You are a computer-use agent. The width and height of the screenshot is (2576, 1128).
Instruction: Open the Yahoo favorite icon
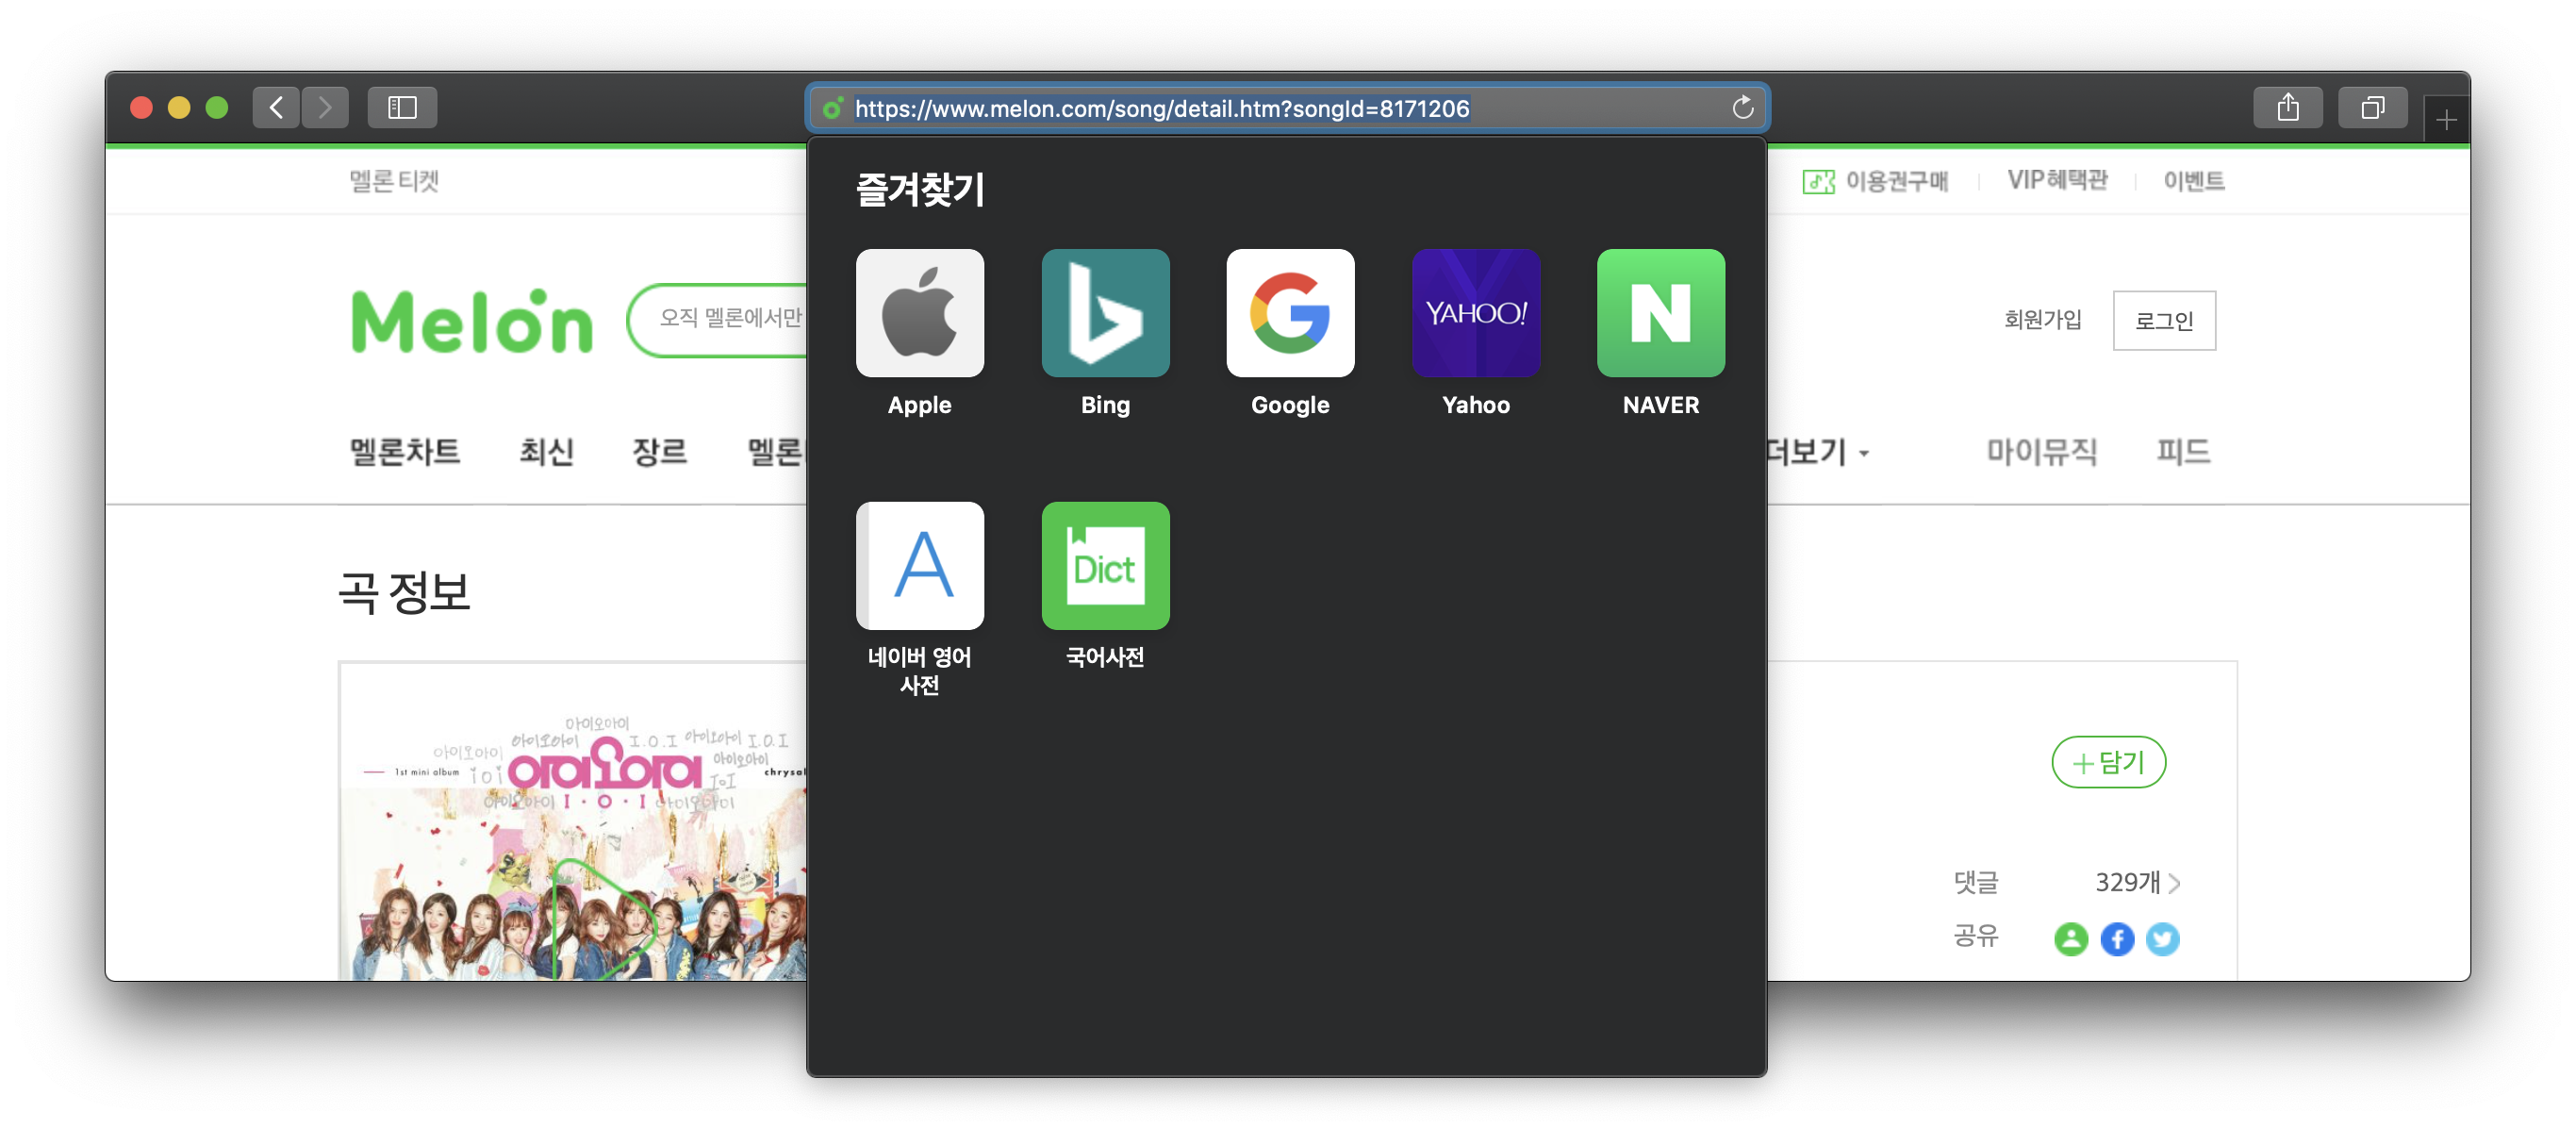click(x=1475, y=313)
